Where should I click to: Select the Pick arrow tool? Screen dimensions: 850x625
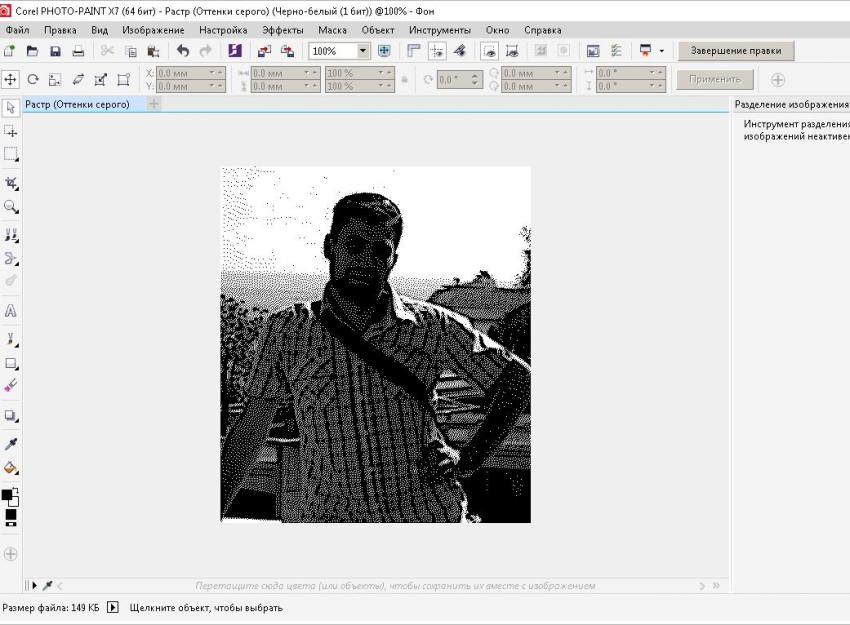pos(11,107)
